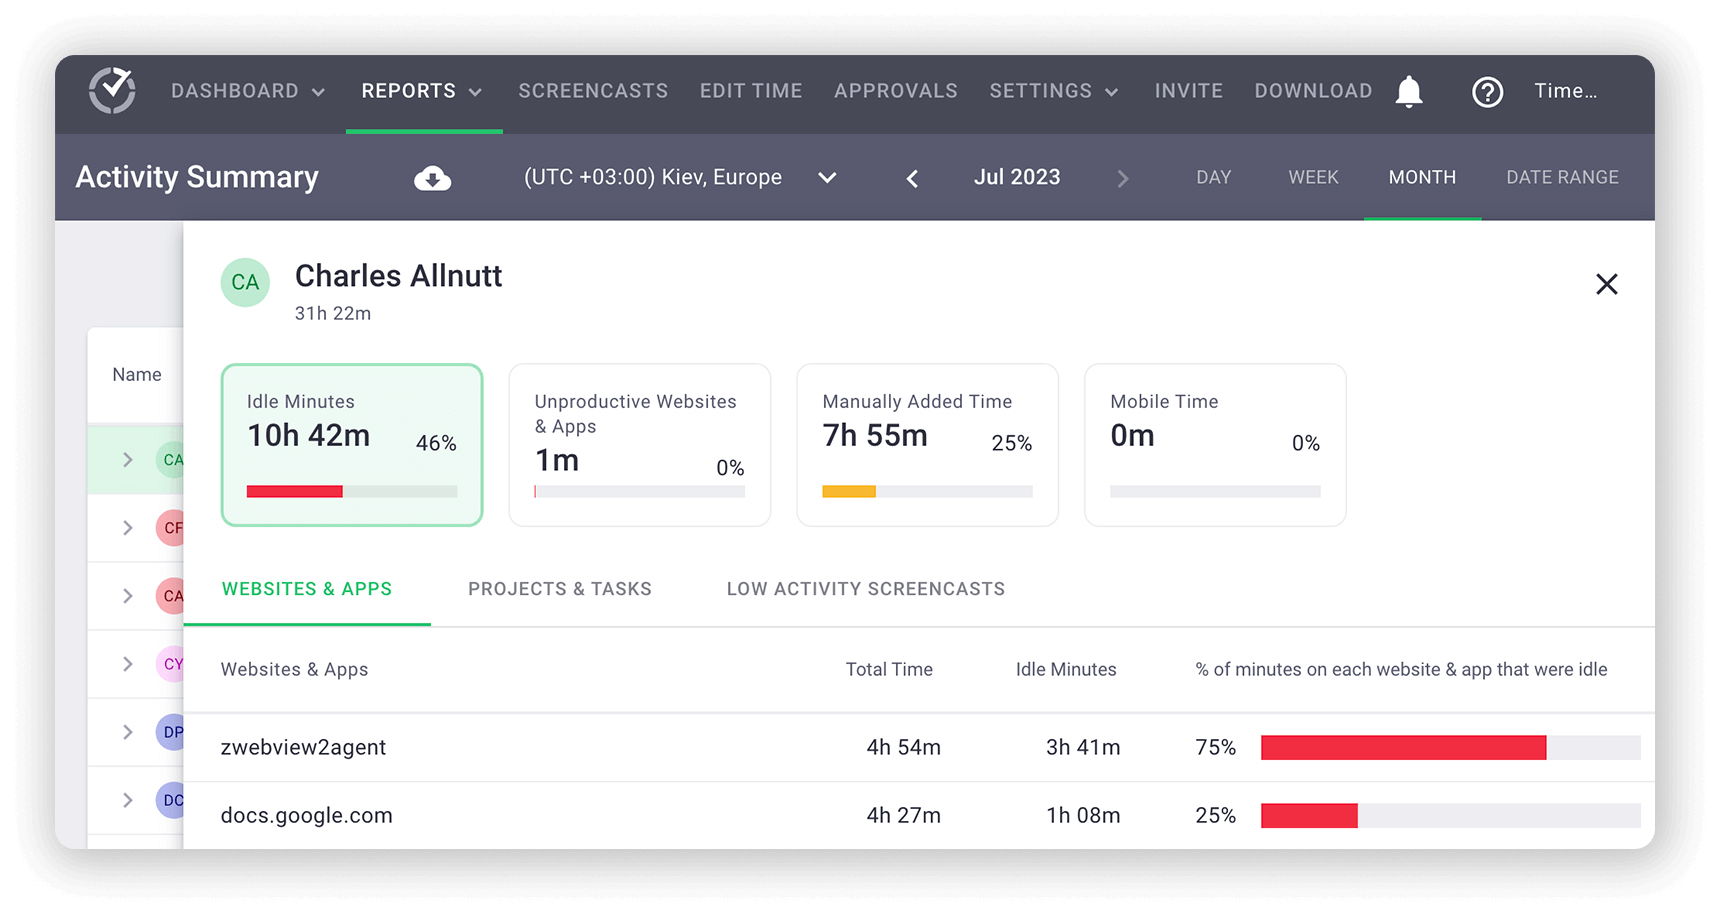The width and height of the screenshot is (1720, 914).
Task: Open the Download menu item
Action: pos(1313,91)
